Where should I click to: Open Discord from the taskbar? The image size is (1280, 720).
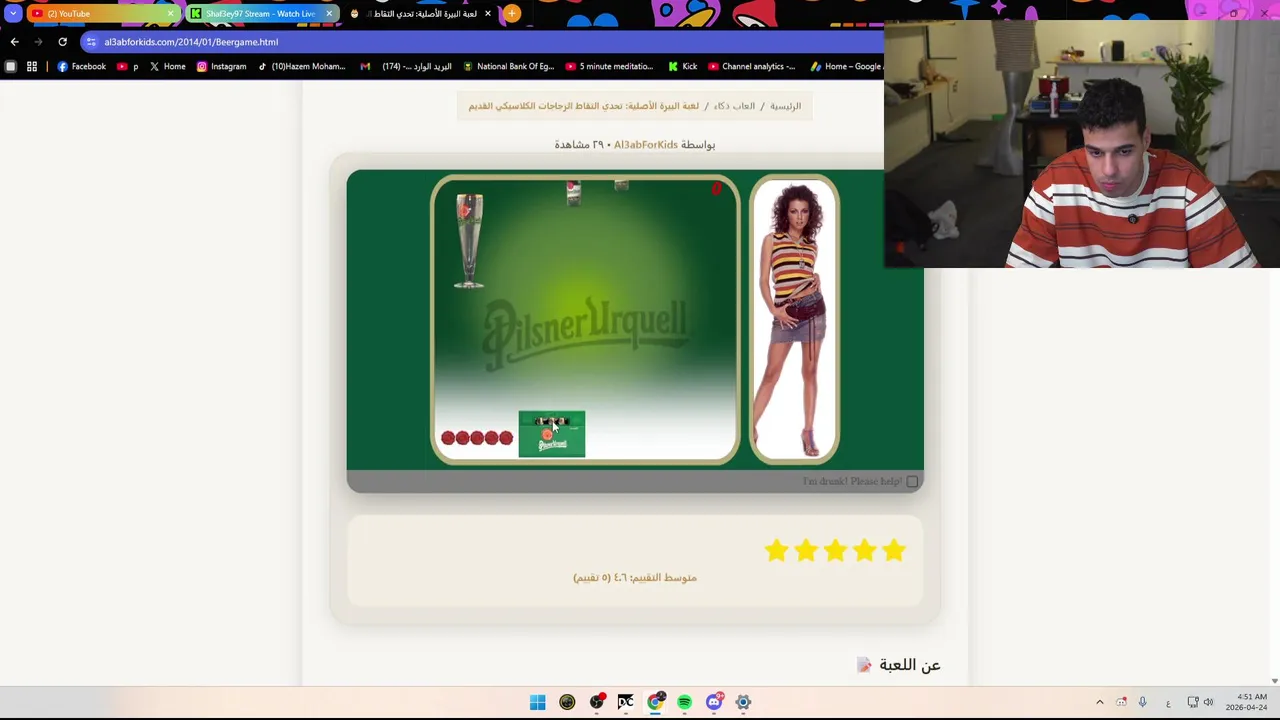tap(714, 702)
